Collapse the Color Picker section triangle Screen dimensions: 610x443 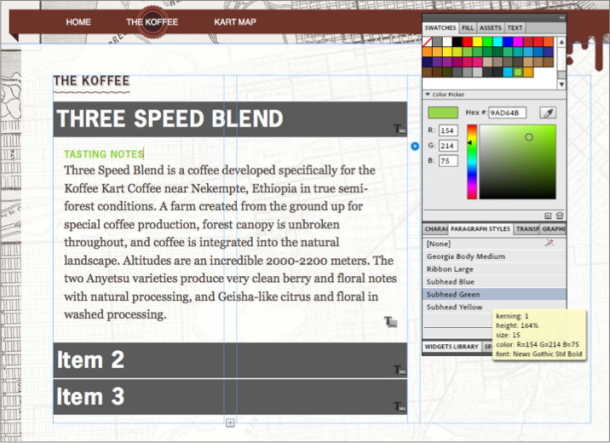click(428, 95)
